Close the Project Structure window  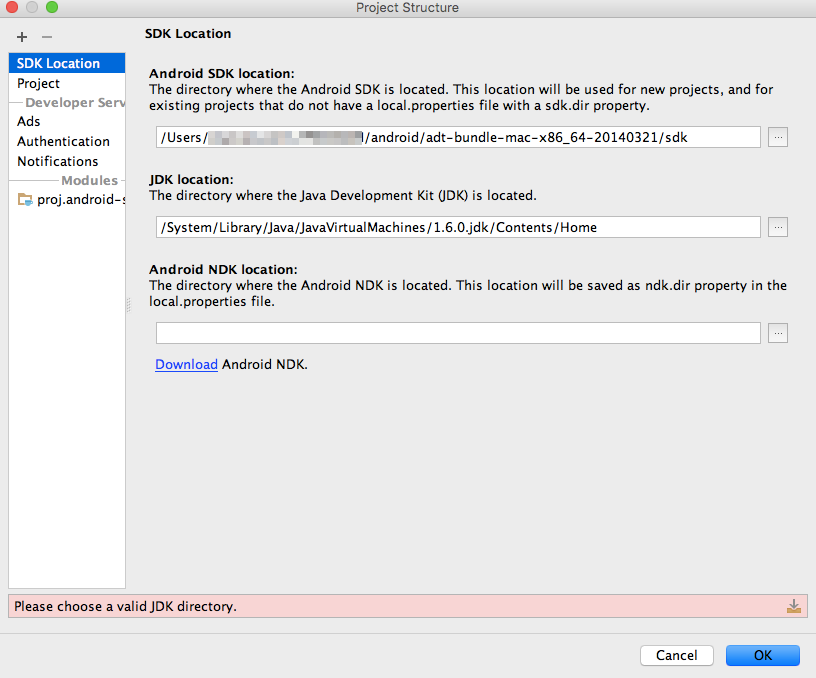pyautogui.click(x=12, y=8)
